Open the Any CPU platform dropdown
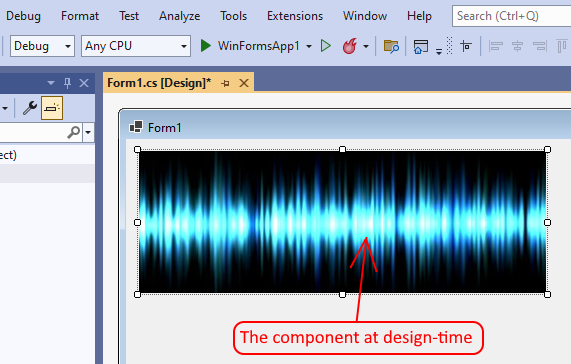 [136, 46]
